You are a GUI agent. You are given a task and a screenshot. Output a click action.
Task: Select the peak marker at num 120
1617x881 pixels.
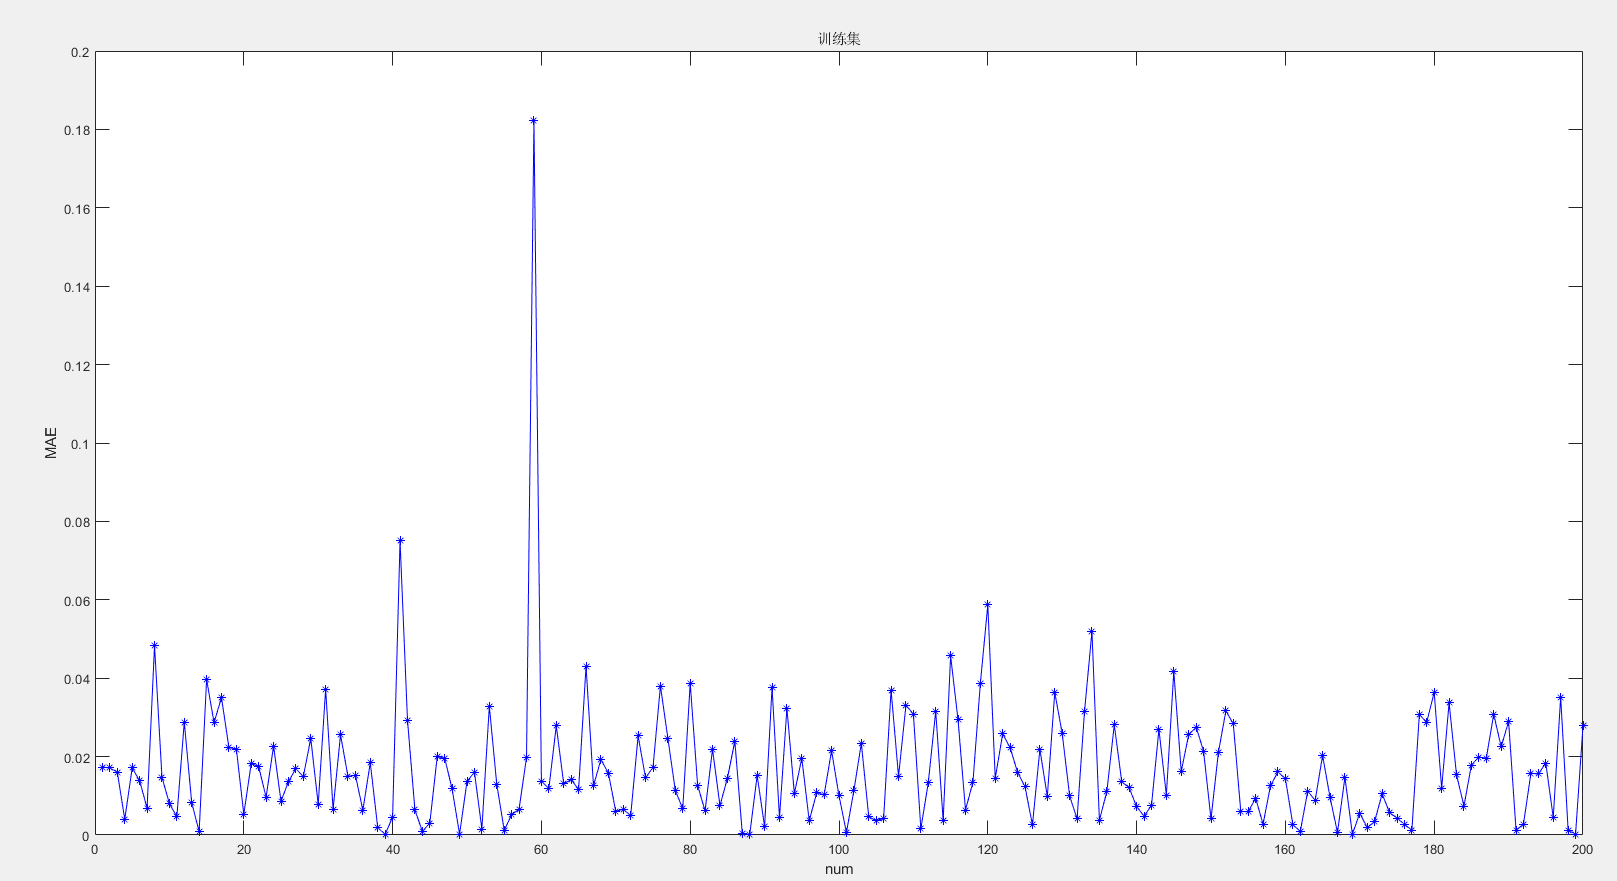pos(987,604)
